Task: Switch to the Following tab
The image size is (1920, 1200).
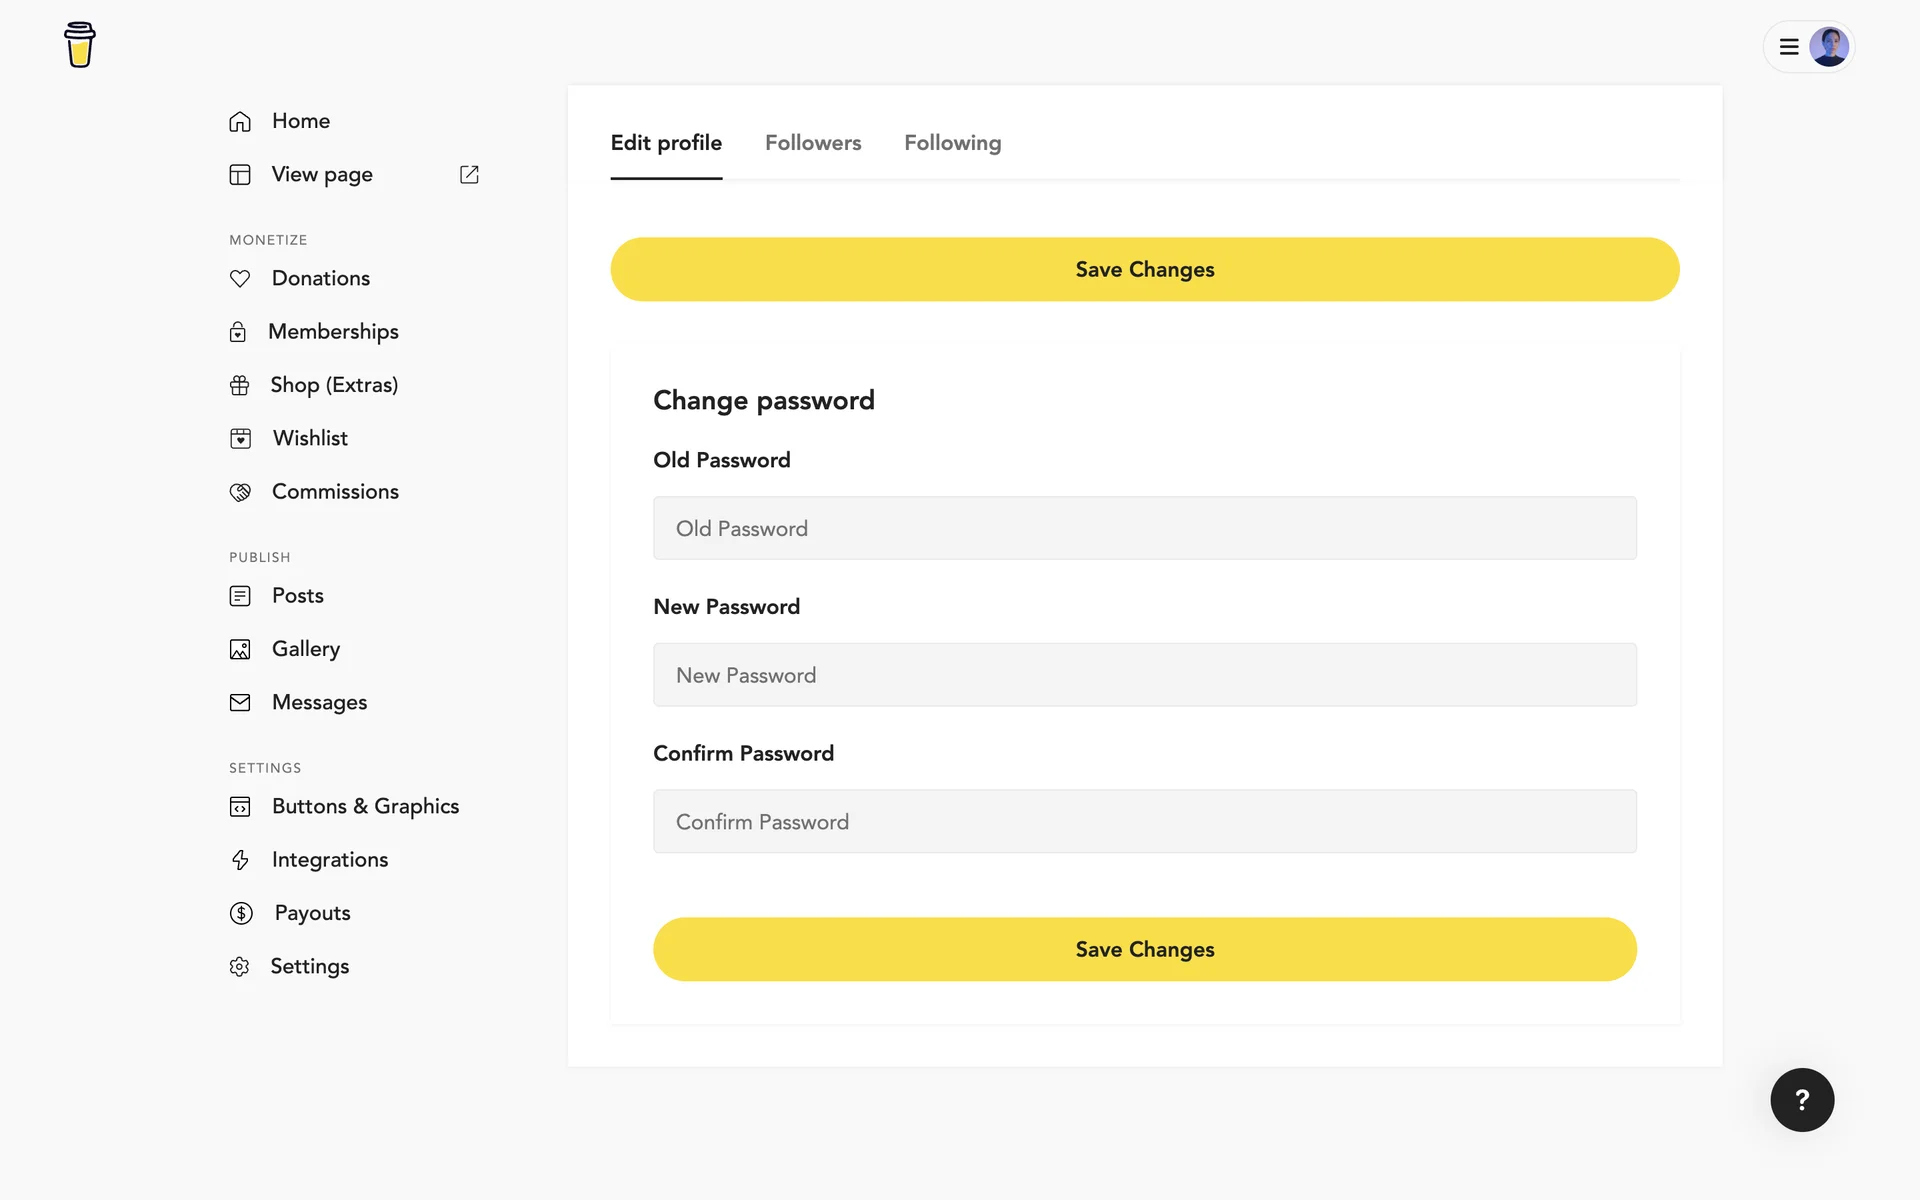Action: [x=952, y=143]
